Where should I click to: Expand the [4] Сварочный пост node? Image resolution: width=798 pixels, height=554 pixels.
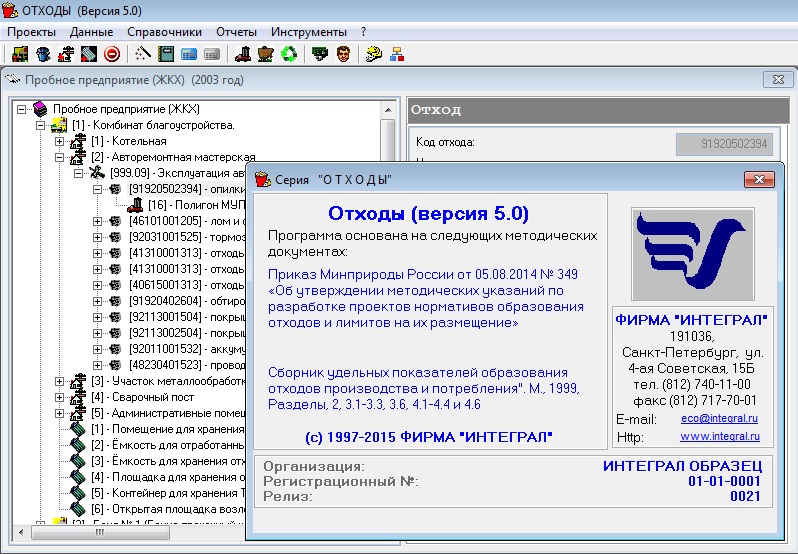tap(59, 397)
